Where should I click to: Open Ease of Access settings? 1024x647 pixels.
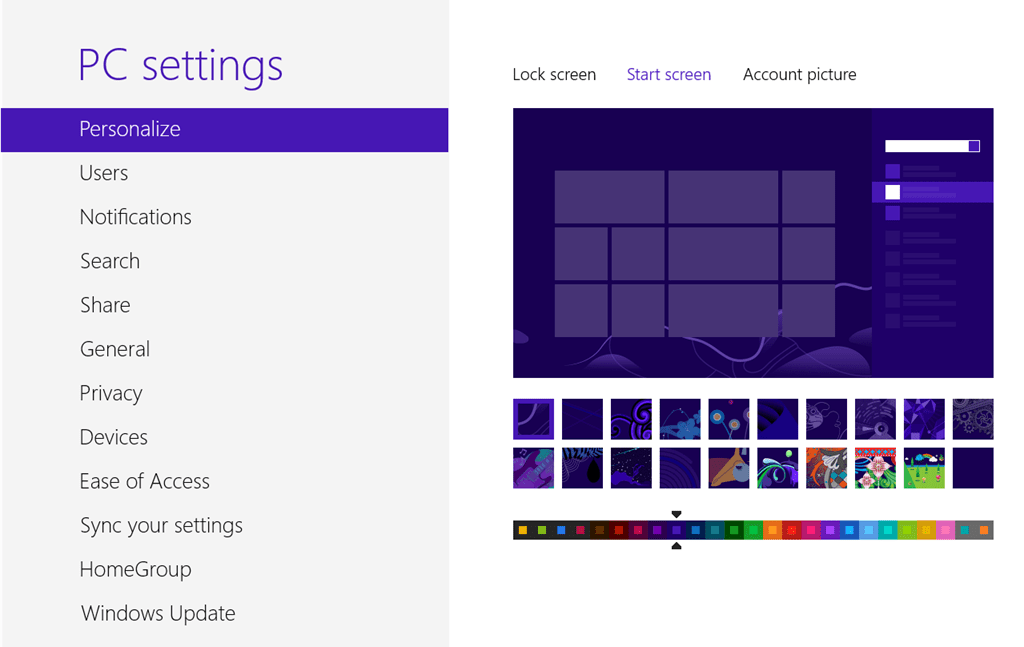pos(144,481)
